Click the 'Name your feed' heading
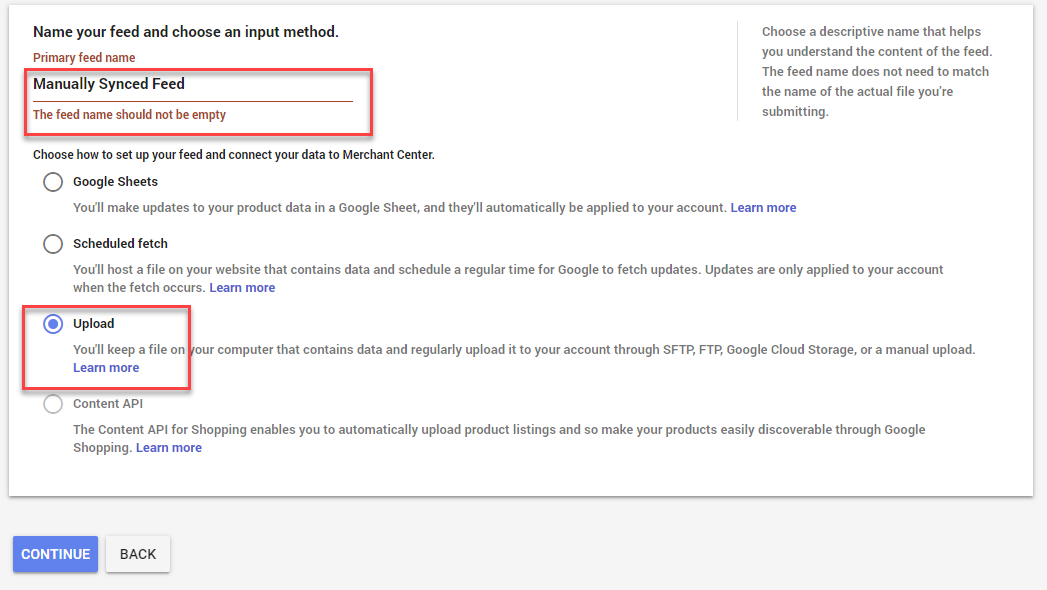This screenshot has height=590, width=1047. pos(186,32)
